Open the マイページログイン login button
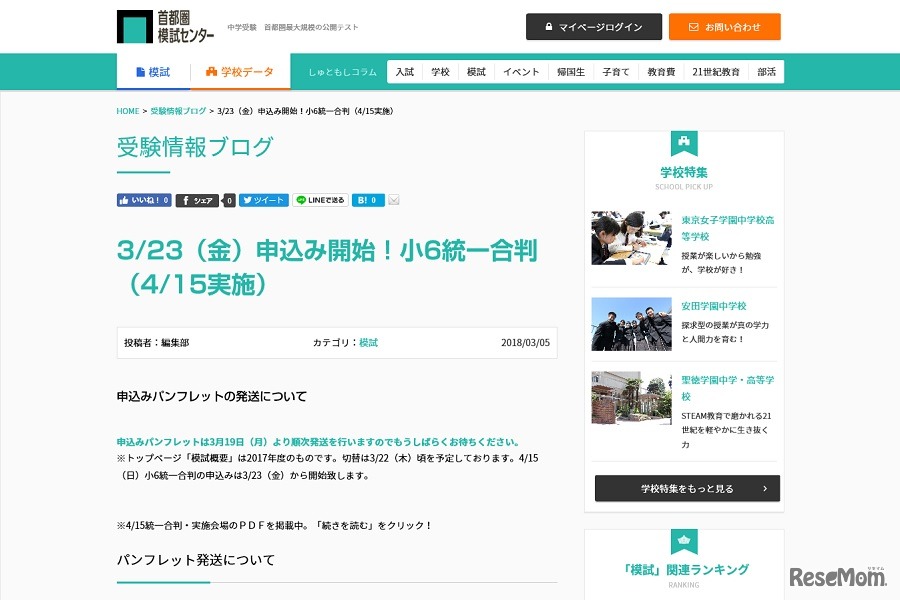This screenshot has width=900, height=600. click(593, 27)
